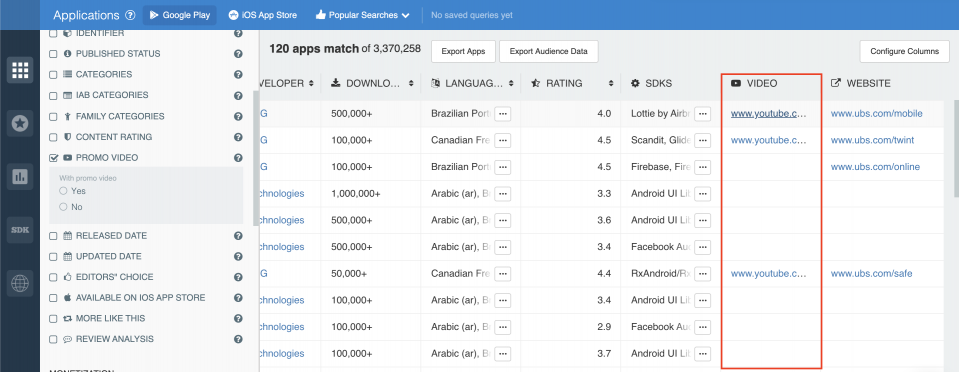The image size is (959, 372).
Task: Enable the Published Status filter checkbox
Action: (53, 54)
